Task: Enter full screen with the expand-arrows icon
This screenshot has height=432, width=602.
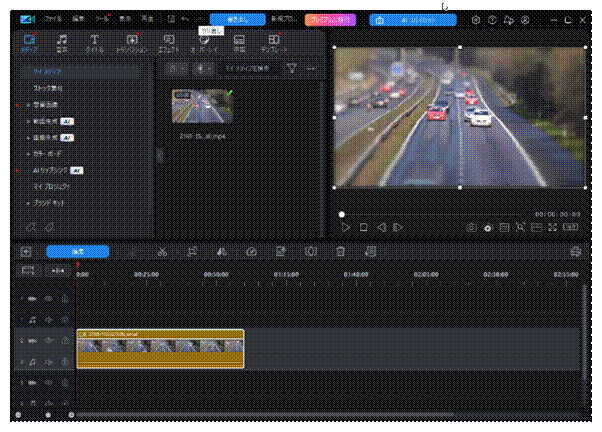Action: pos(552,227)
